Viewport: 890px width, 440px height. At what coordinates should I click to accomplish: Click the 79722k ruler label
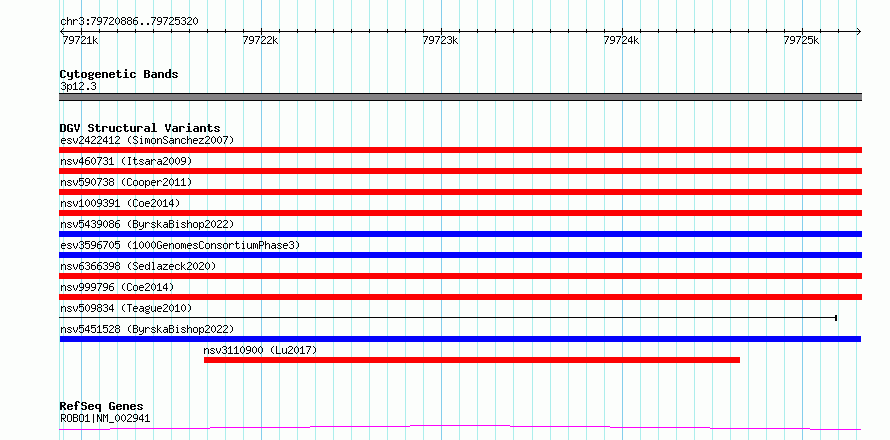[x=261, y=40]
